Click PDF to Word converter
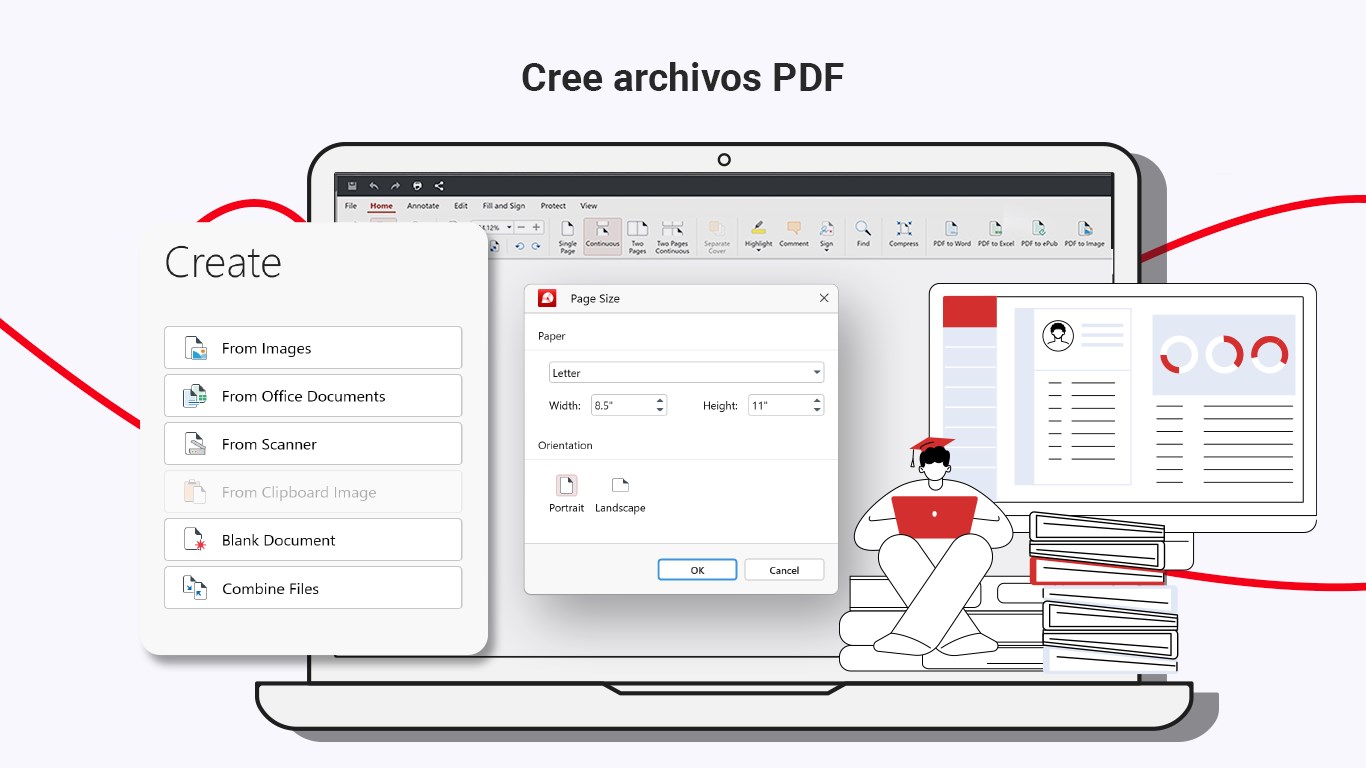 [x=952, y=234]
